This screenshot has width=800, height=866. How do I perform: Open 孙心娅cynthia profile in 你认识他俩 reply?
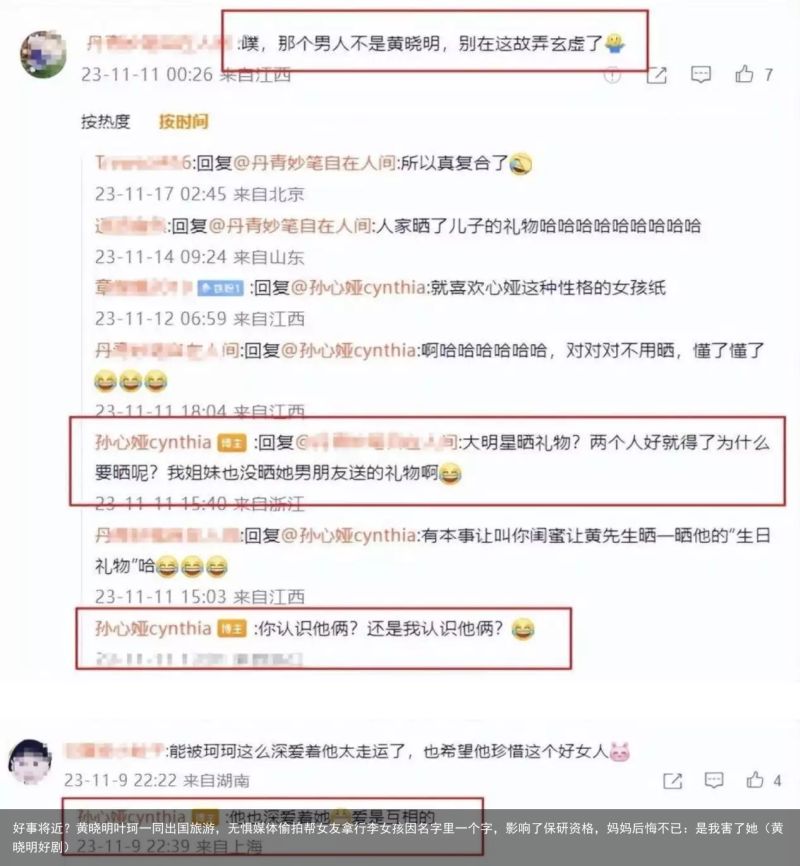(153, 629)
